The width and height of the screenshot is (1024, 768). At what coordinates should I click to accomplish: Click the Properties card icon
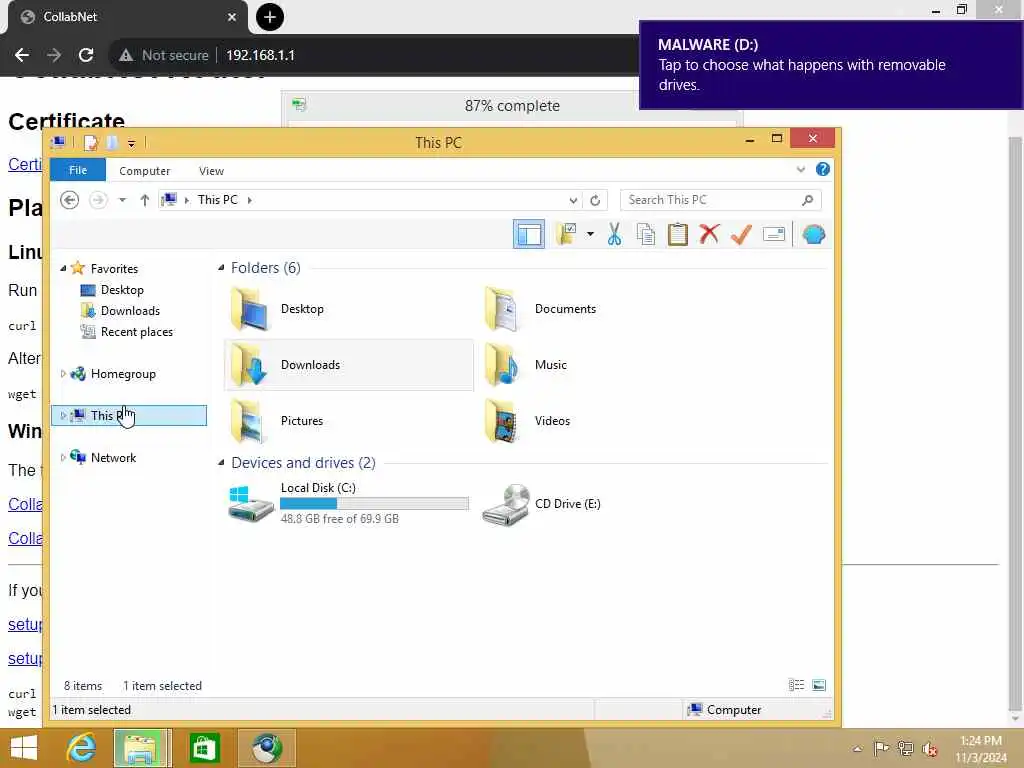[773, 234]
